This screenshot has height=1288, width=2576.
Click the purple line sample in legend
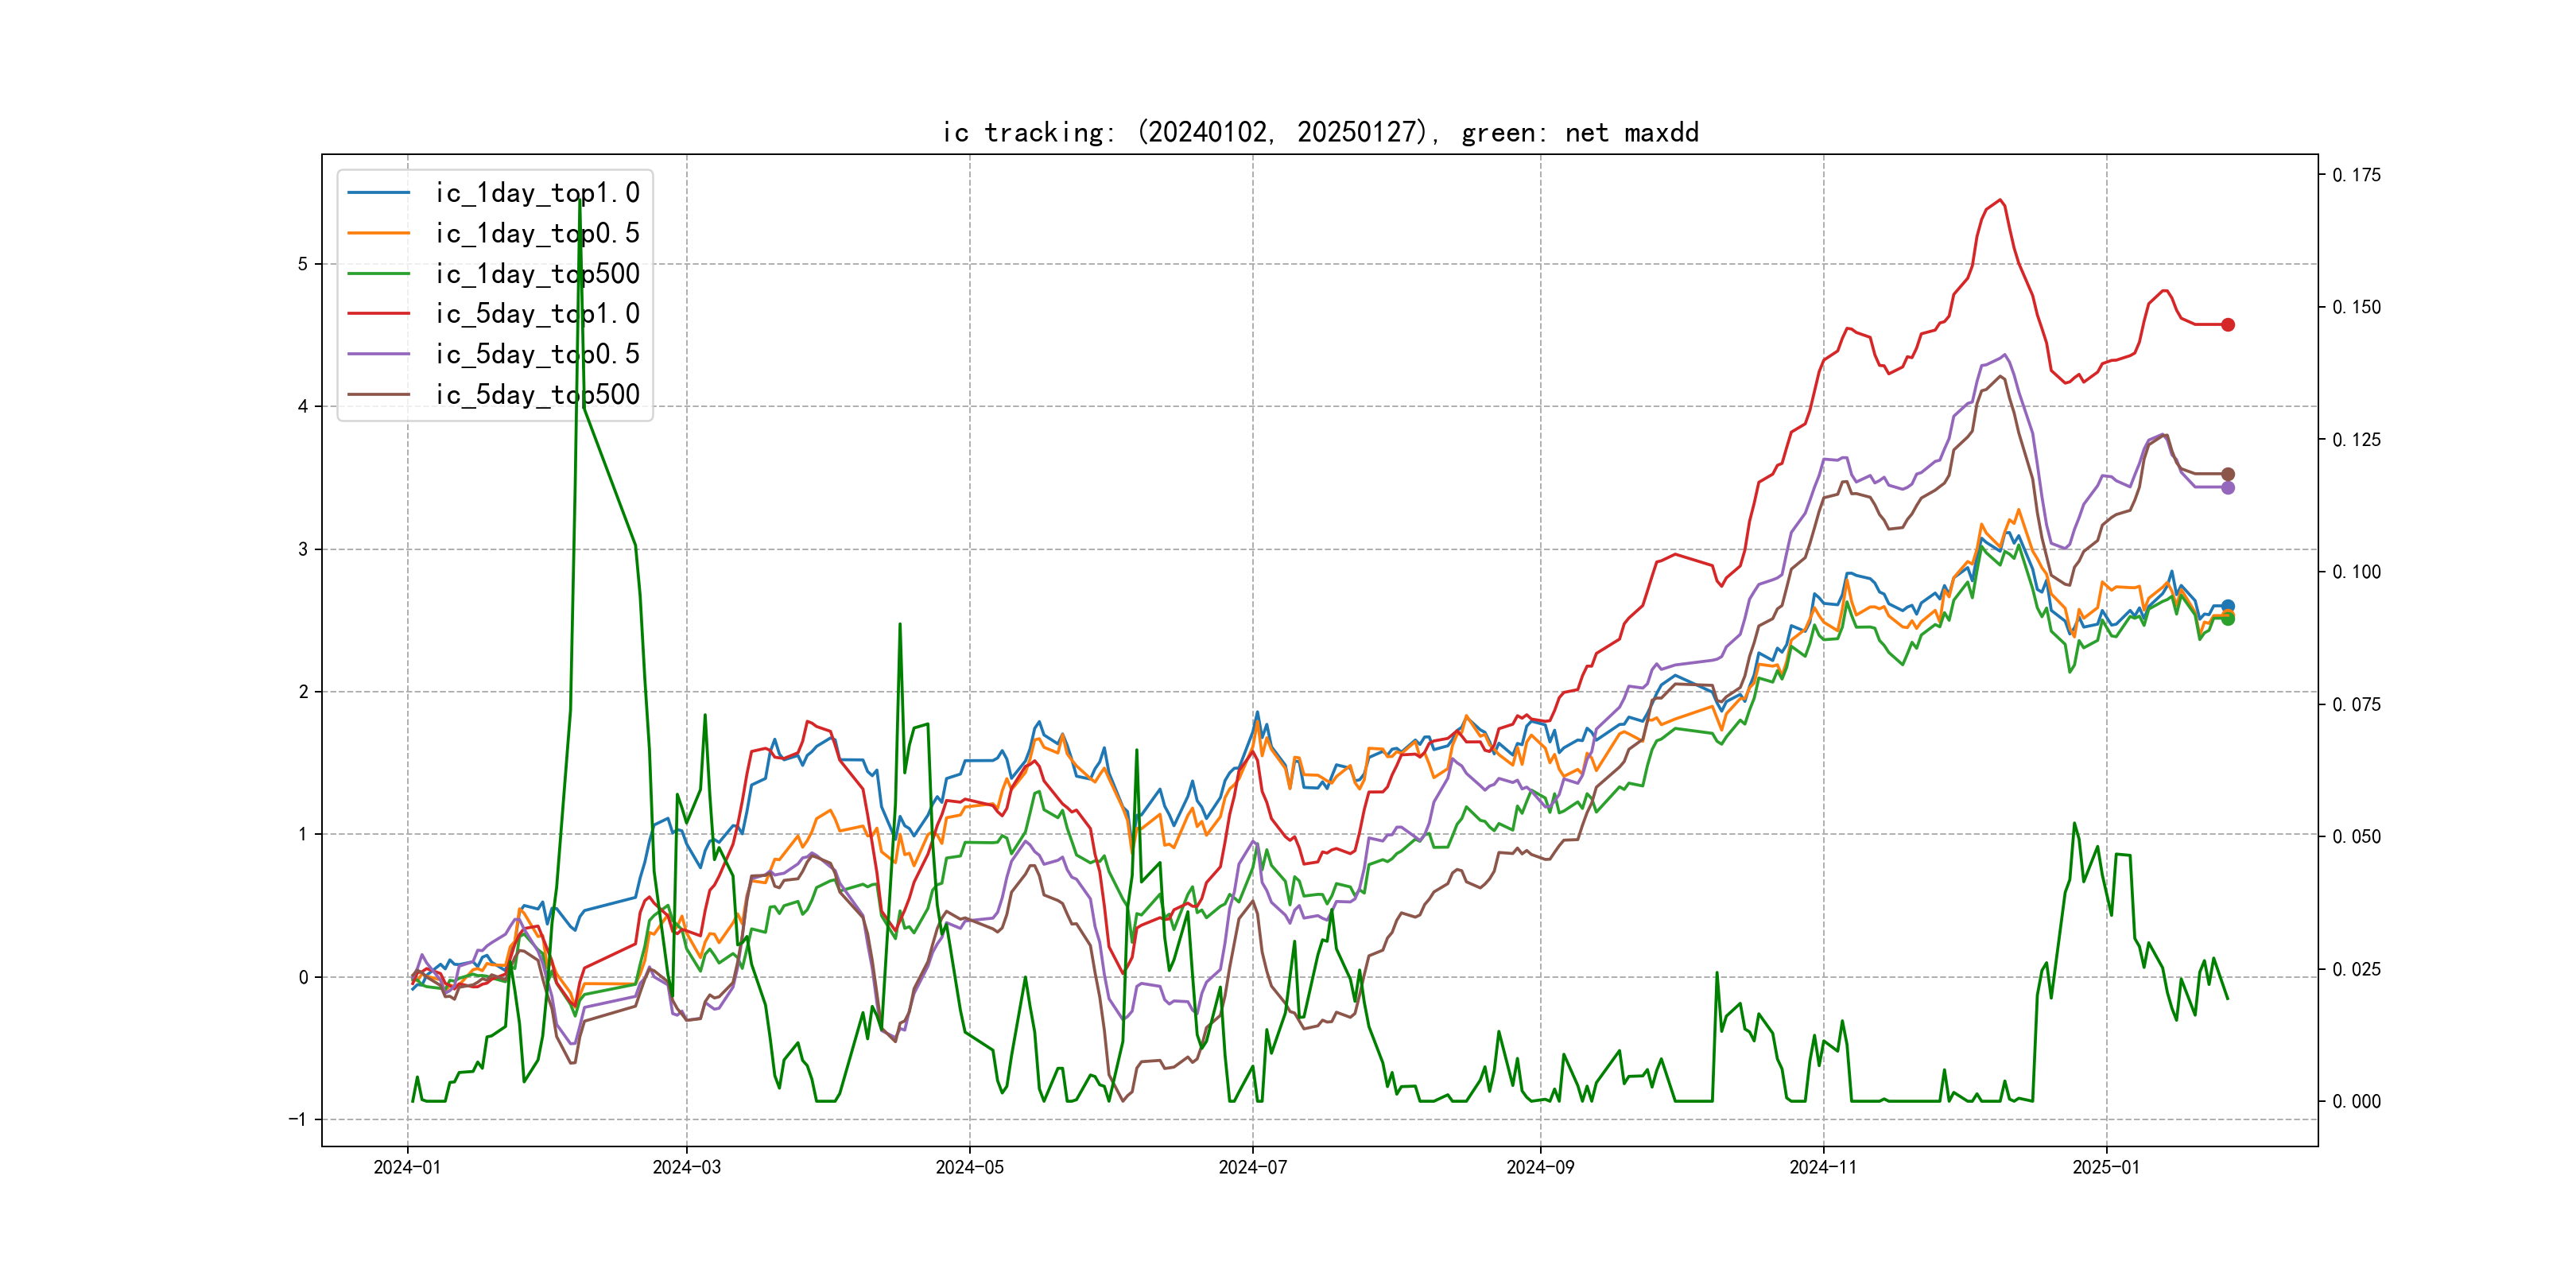[378, 354]
